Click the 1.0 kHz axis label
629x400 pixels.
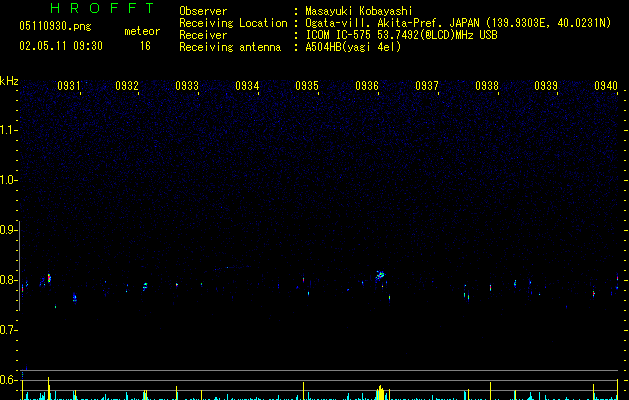tap(8, 180)
